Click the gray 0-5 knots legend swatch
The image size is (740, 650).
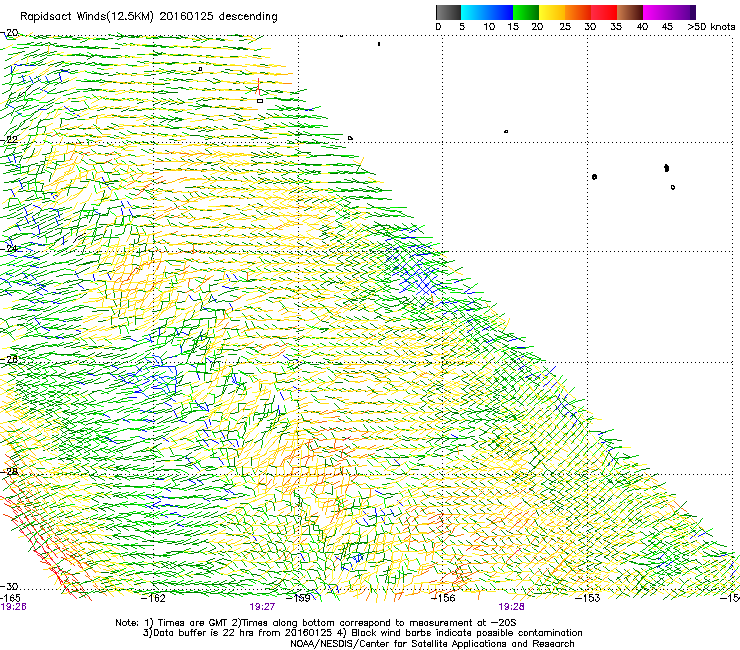448,12
